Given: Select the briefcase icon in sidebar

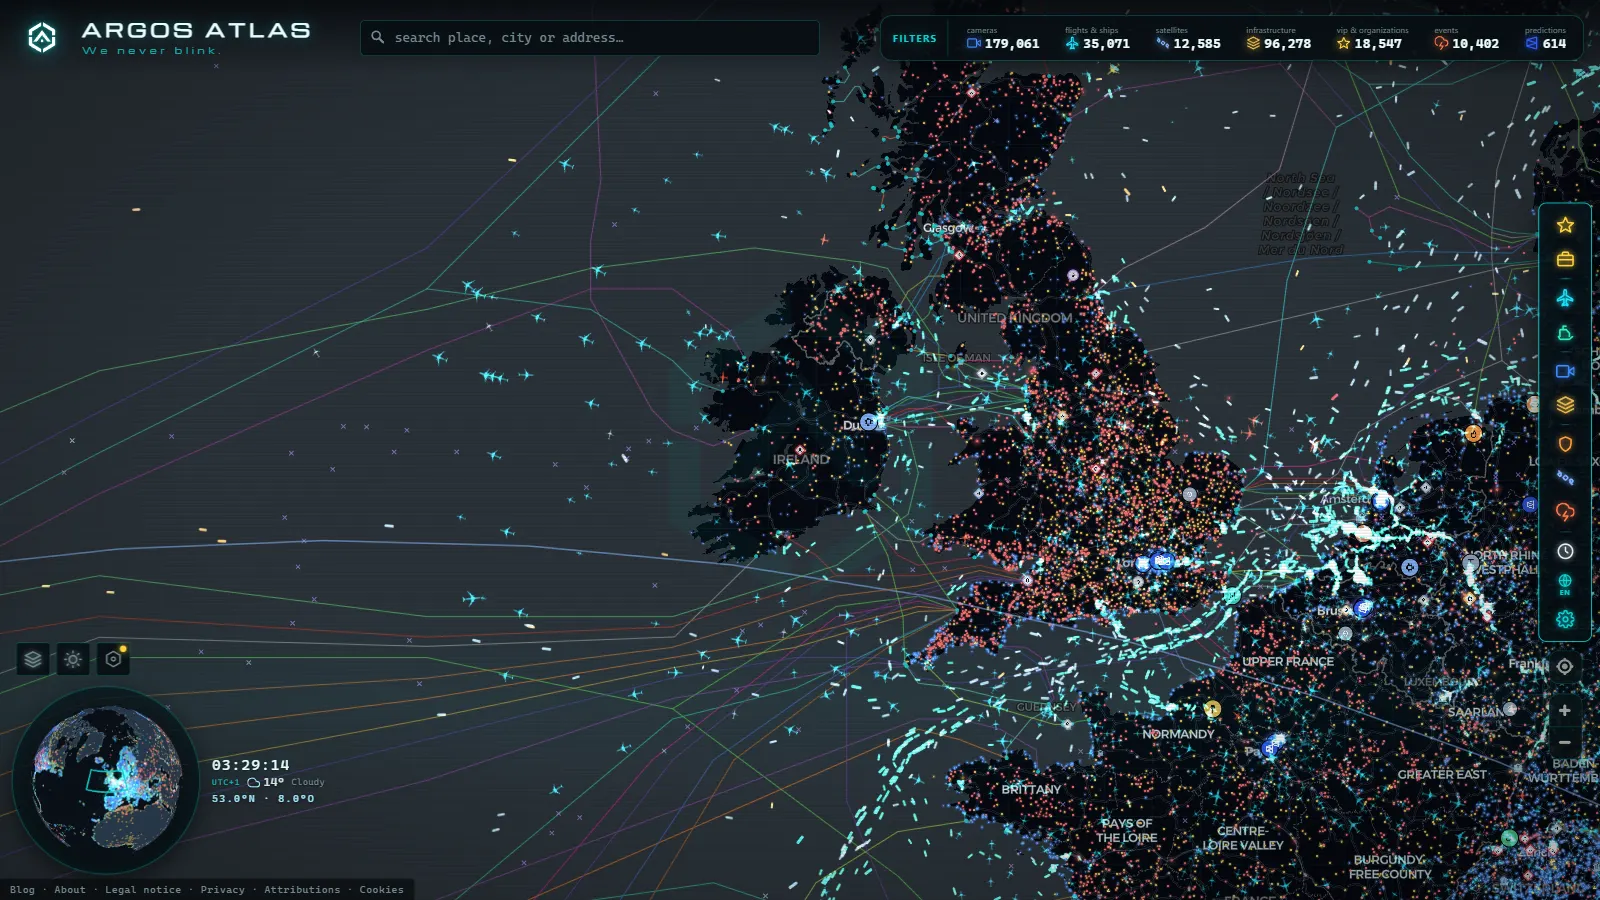Looking at the screenshot, I should (1565, 260).
